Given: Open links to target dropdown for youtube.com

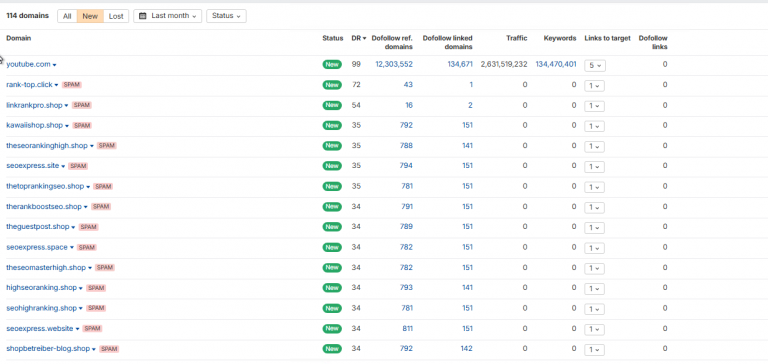Looking at the screenshot, I should (x=595, y=65).
